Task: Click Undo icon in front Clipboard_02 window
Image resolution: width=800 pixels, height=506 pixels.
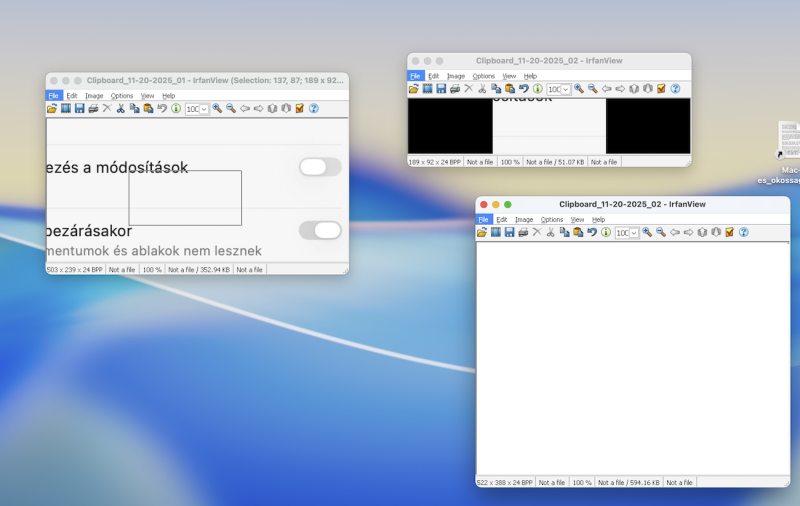Action: click(592, 232)
